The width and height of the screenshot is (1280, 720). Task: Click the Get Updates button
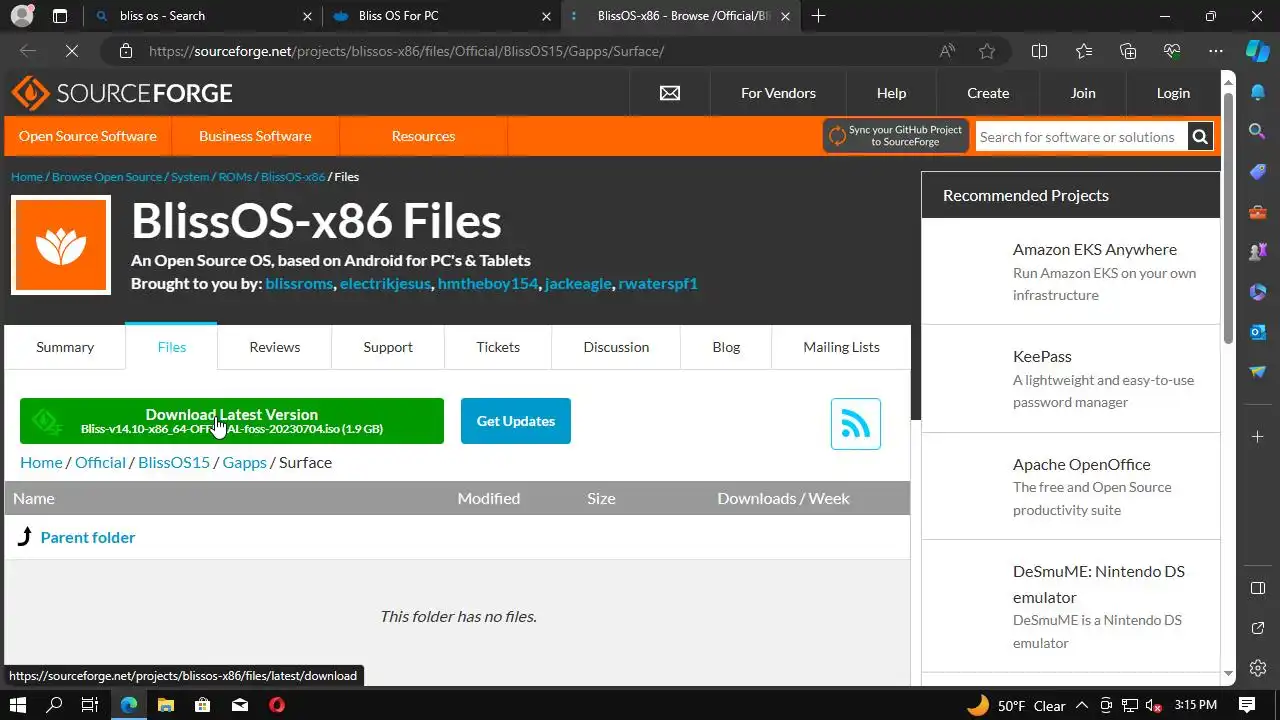(x=516, y=421)
